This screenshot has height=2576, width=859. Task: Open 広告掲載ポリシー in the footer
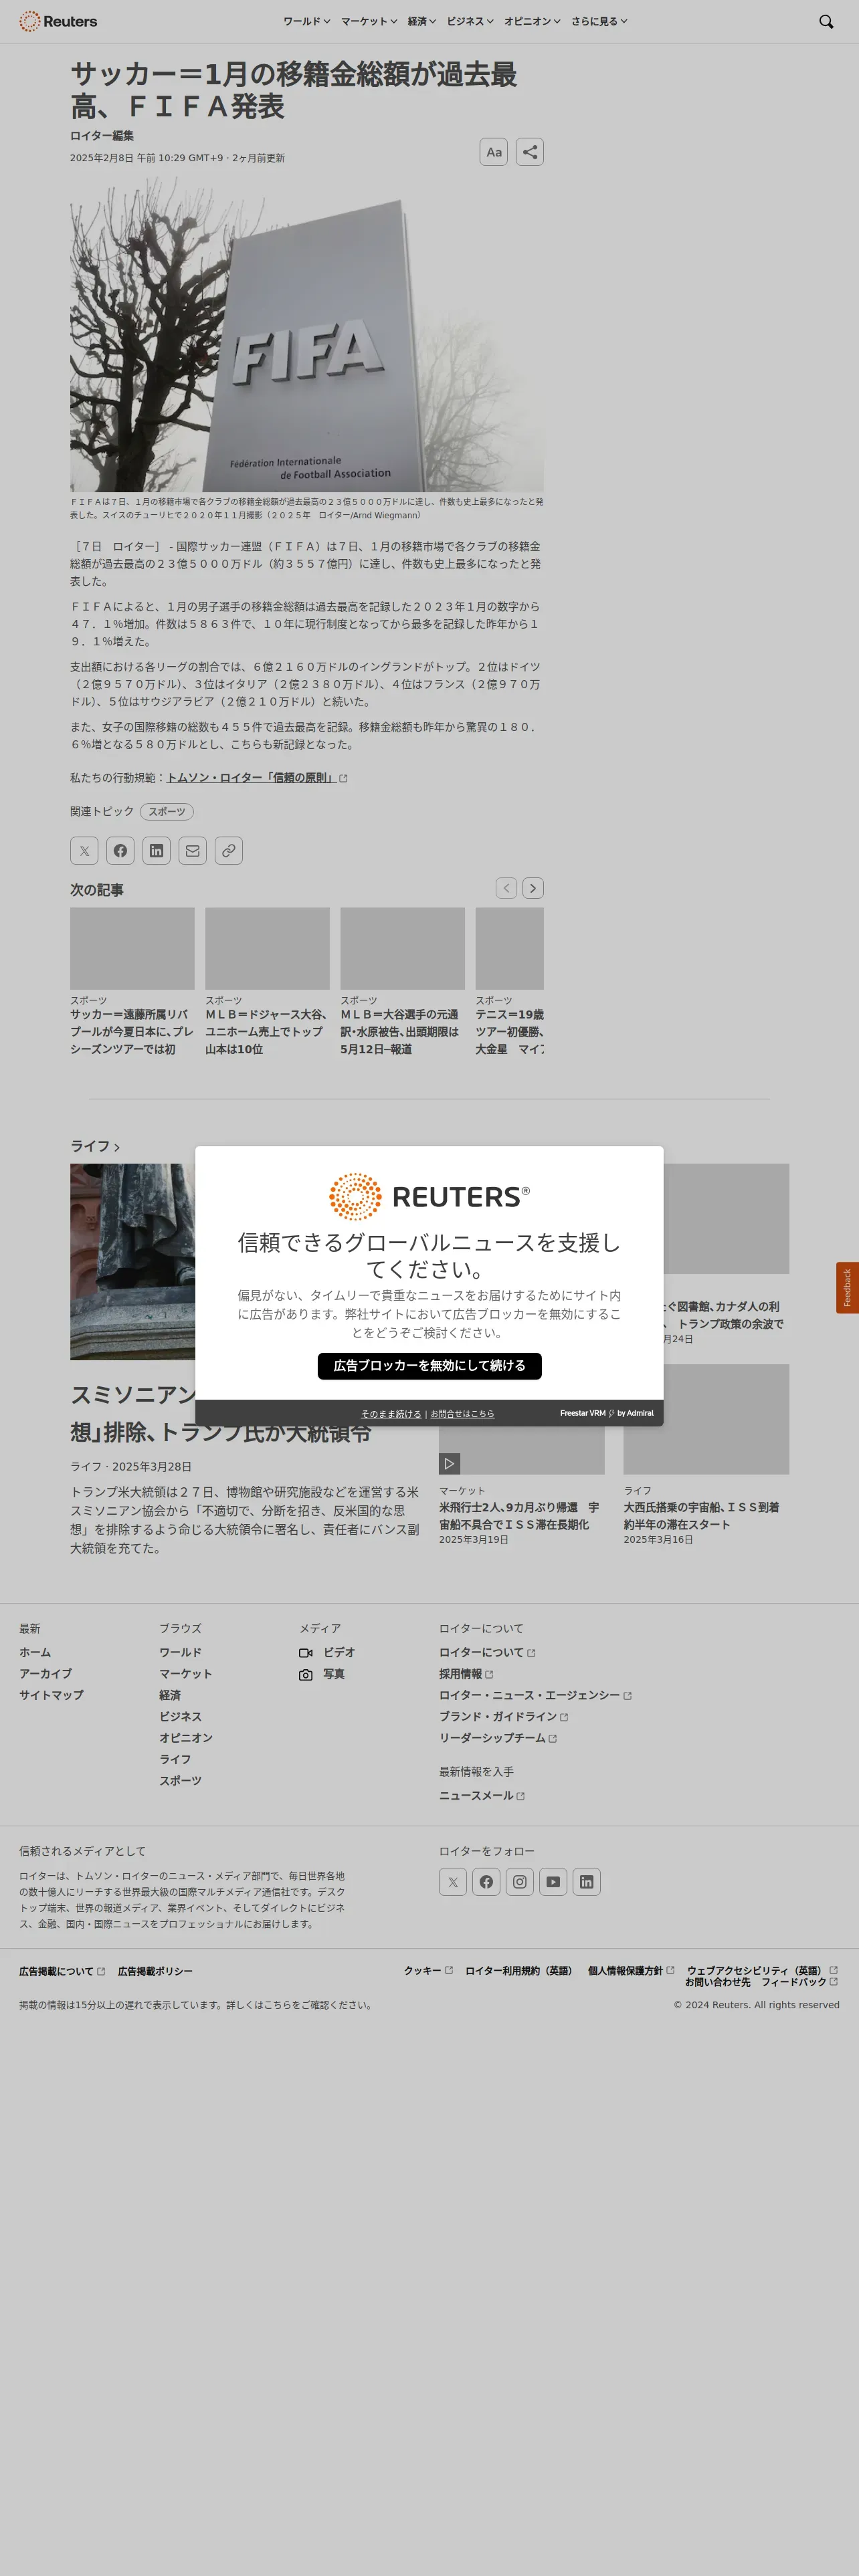155,1972
